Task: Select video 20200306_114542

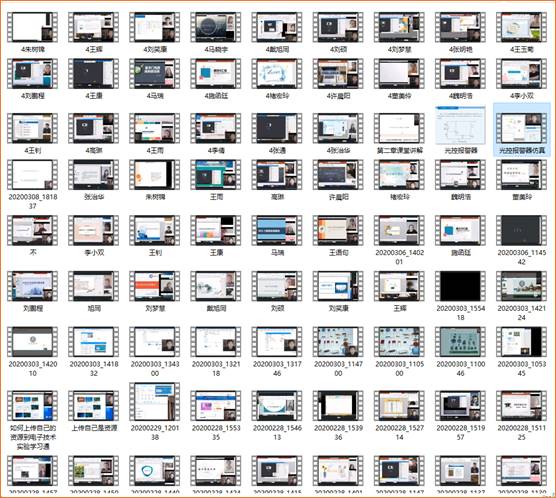Action: point(522,240)
